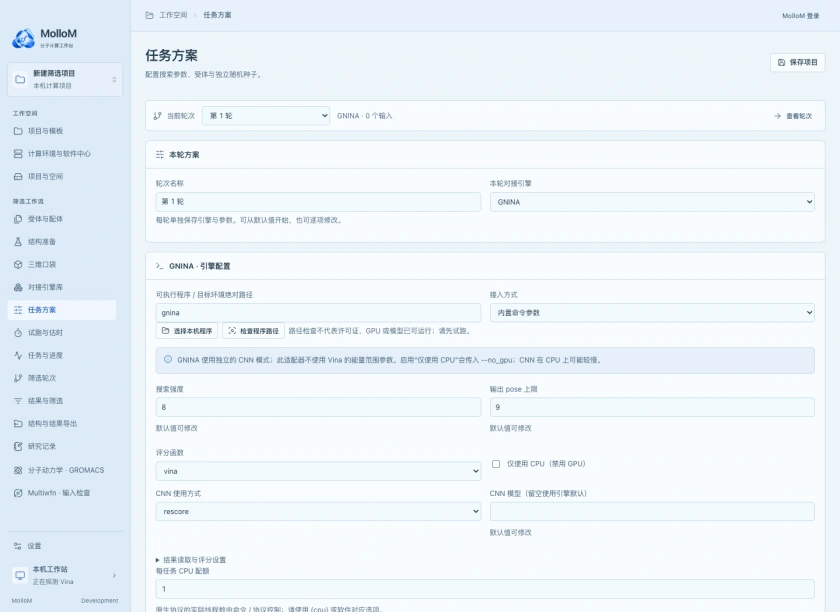Screen dimensions: 840x612
Task: Click the 保存项目 button
Action: click(x=798, y=62)
